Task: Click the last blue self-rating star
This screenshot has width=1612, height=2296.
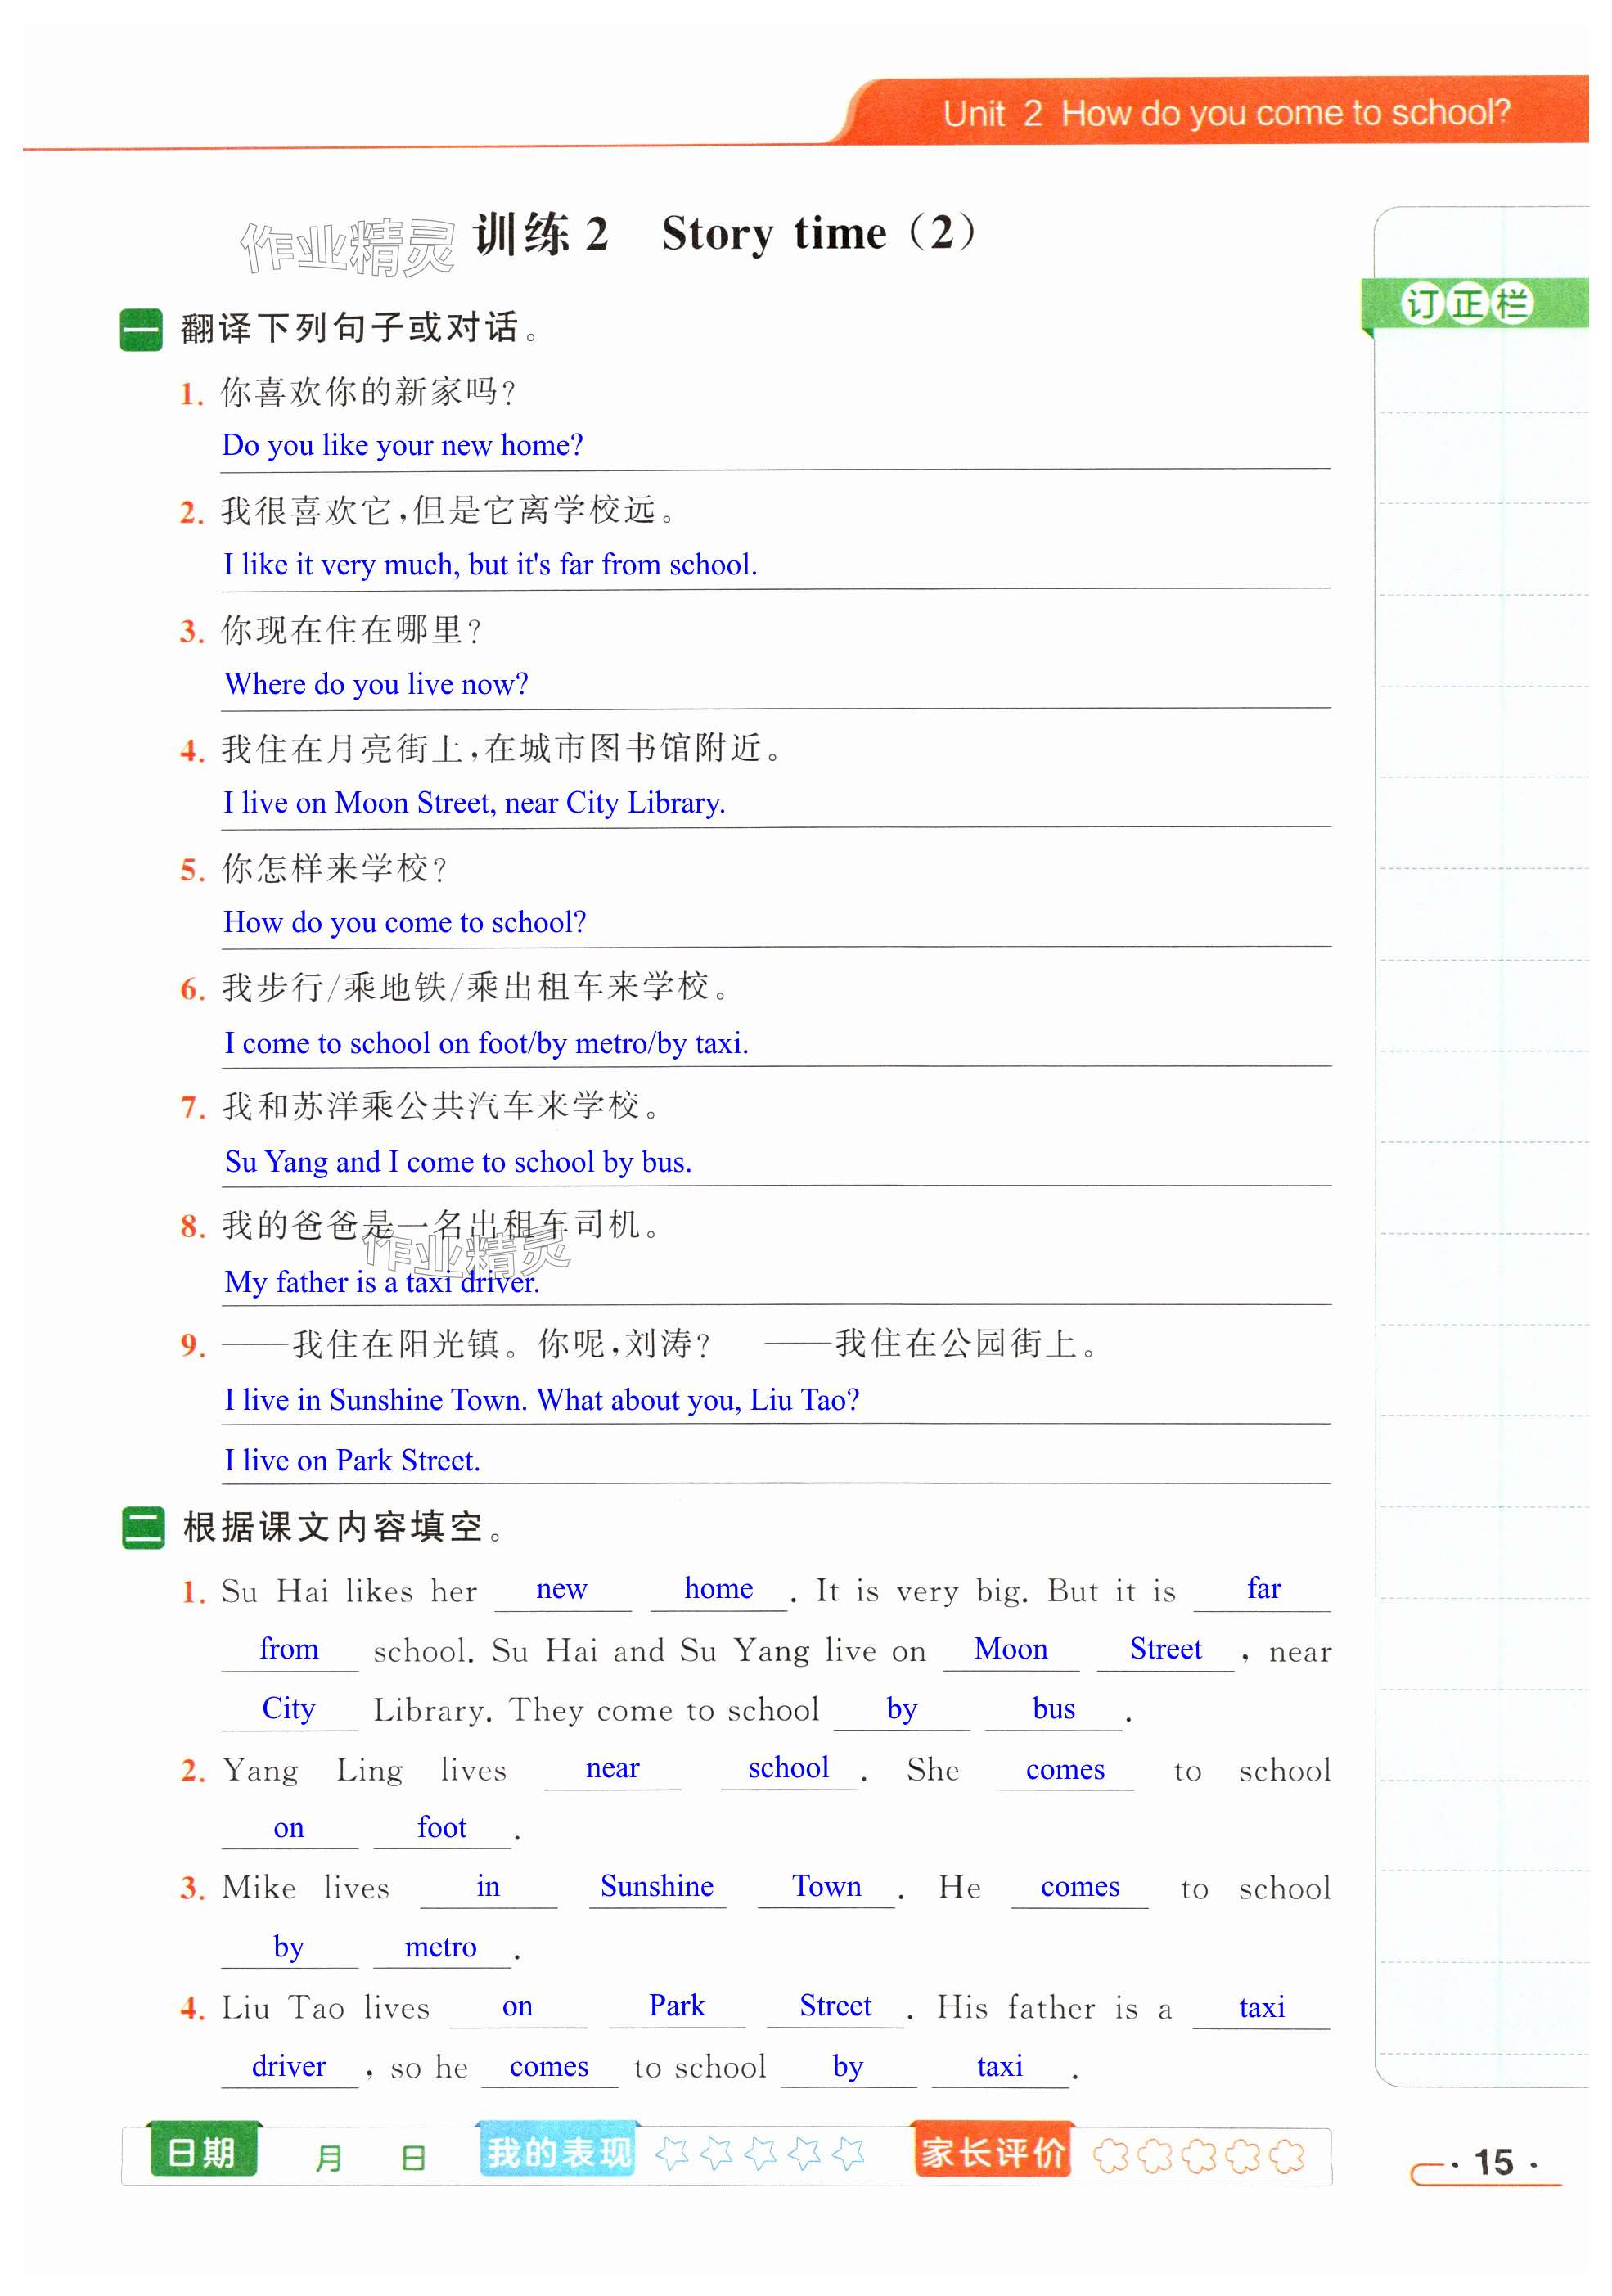Action: pos(848,2153)
